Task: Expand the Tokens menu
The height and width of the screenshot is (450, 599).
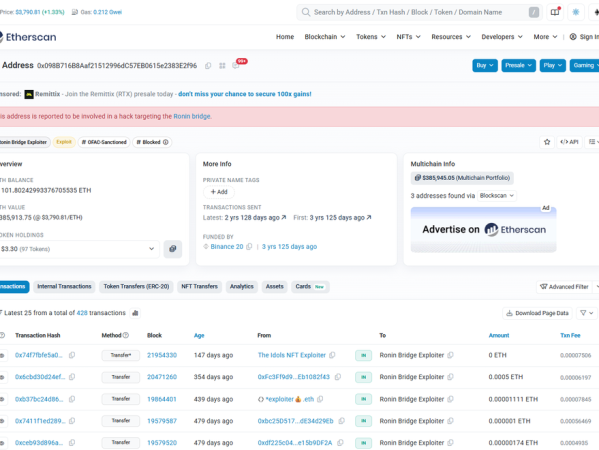Action: [371, 37]
